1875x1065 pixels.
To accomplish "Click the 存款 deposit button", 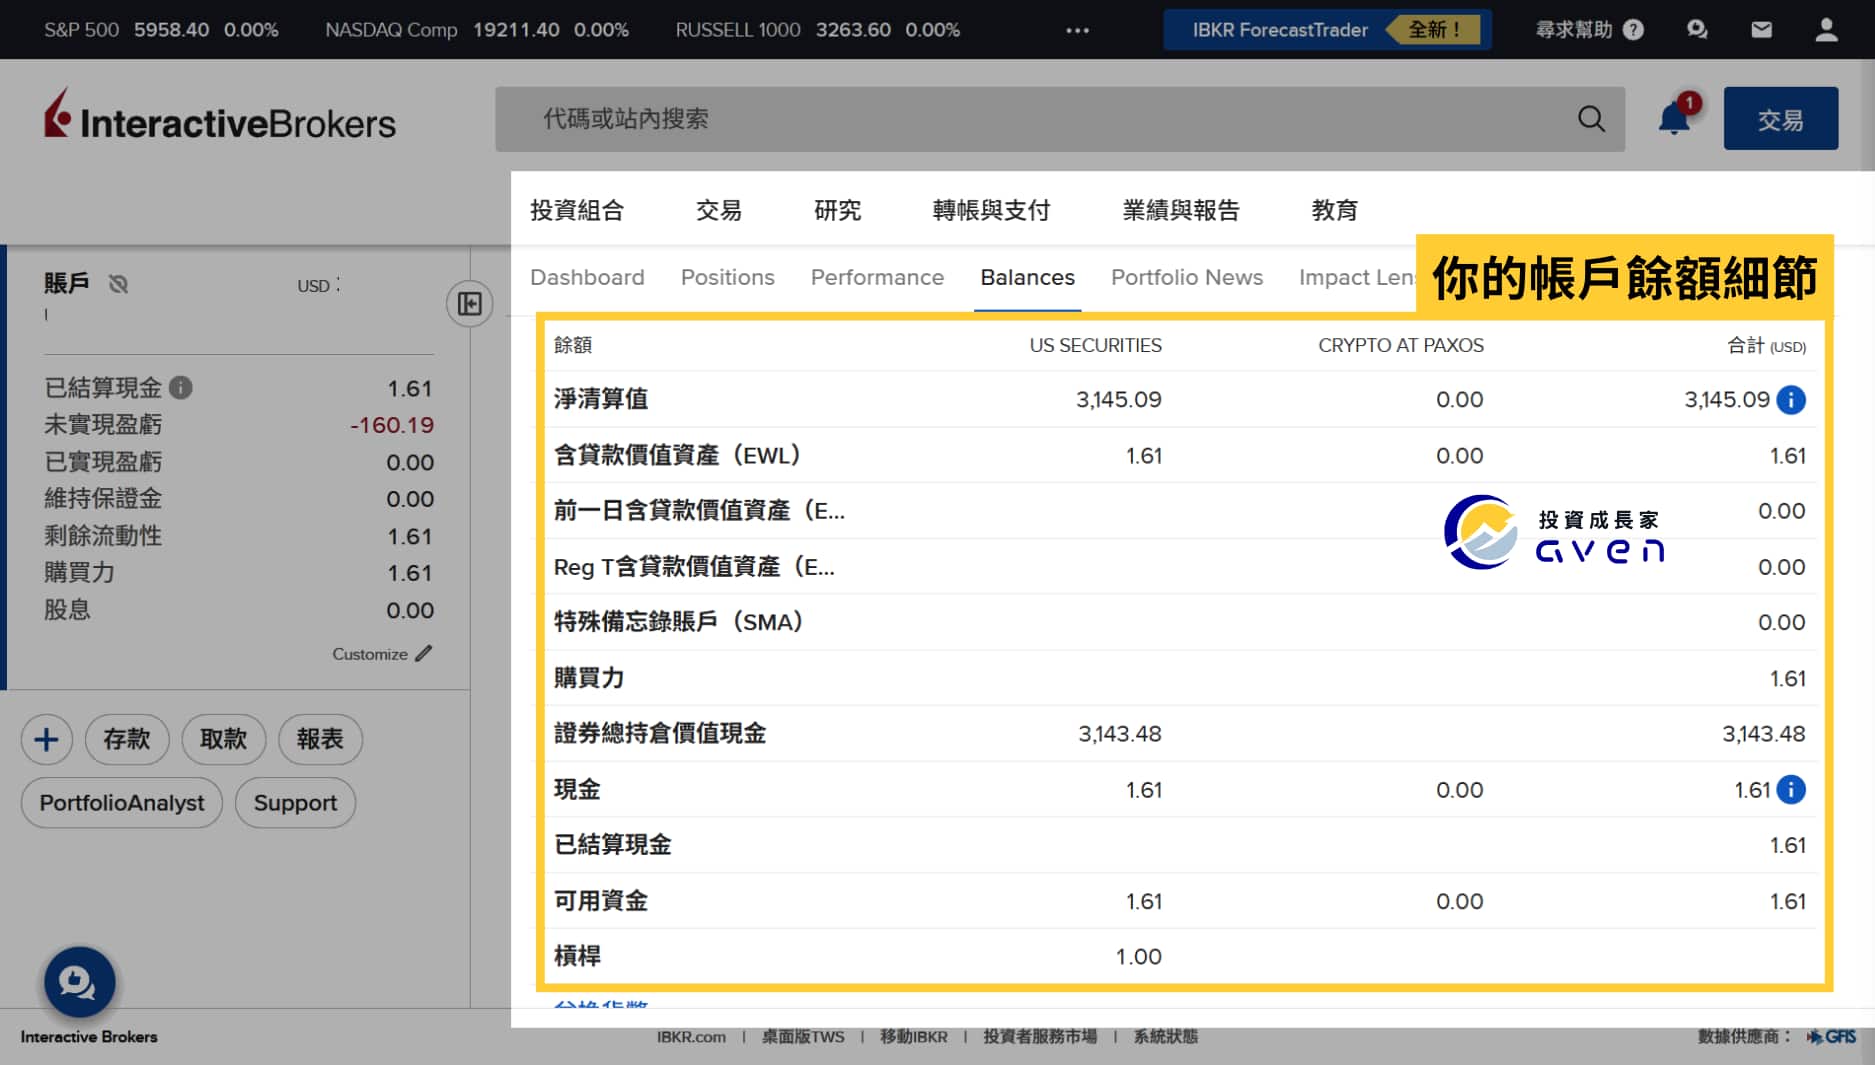I will (127, 739).
